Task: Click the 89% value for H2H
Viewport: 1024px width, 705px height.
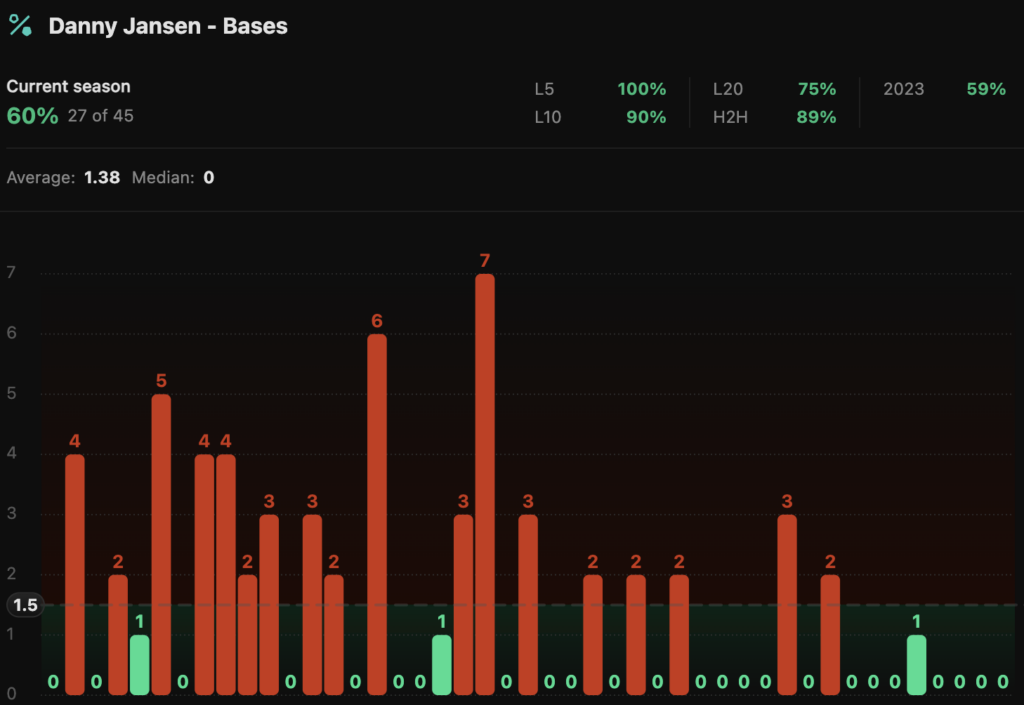Action: tap(816, 117)
